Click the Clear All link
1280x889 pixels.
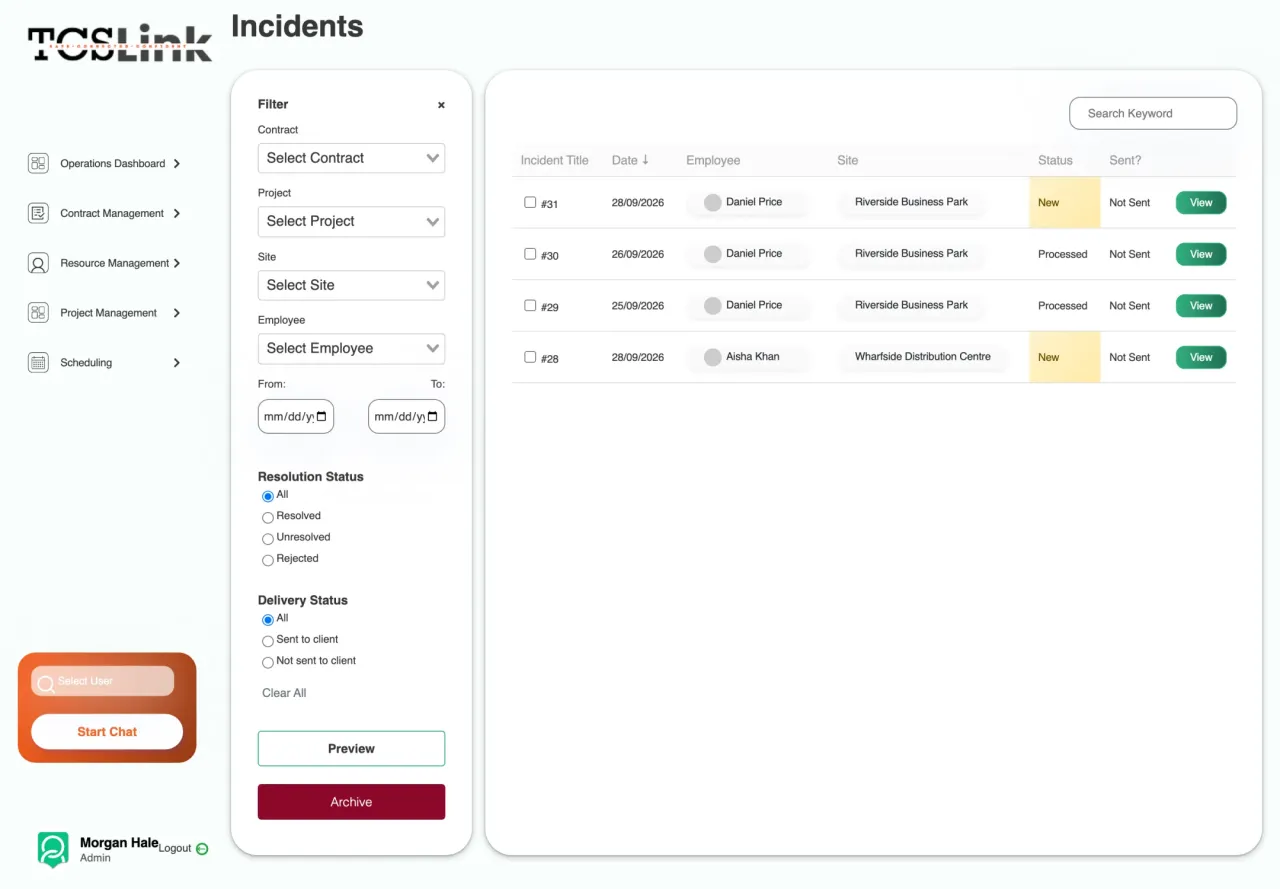tap(284, 693)
